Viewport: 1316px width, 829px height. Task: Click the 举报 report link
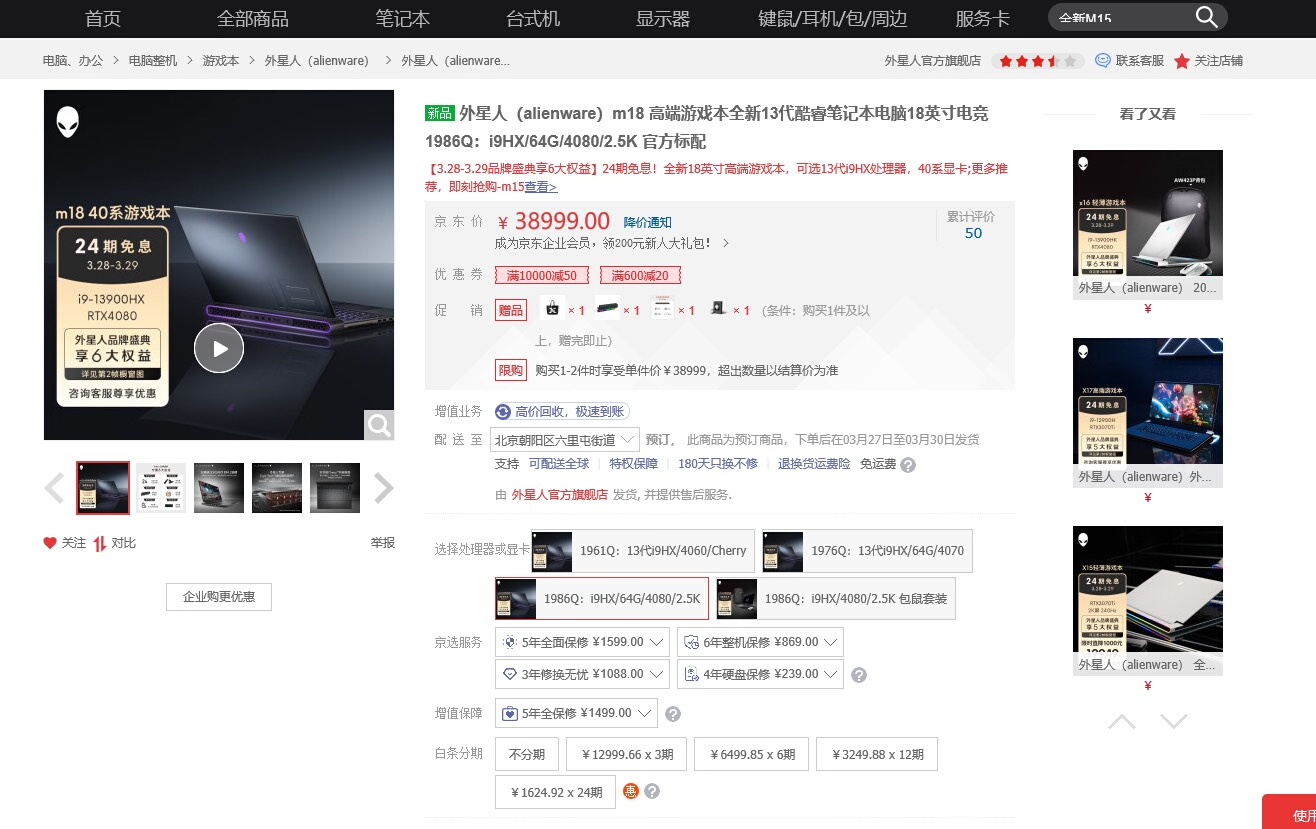[x=383, y=543]
